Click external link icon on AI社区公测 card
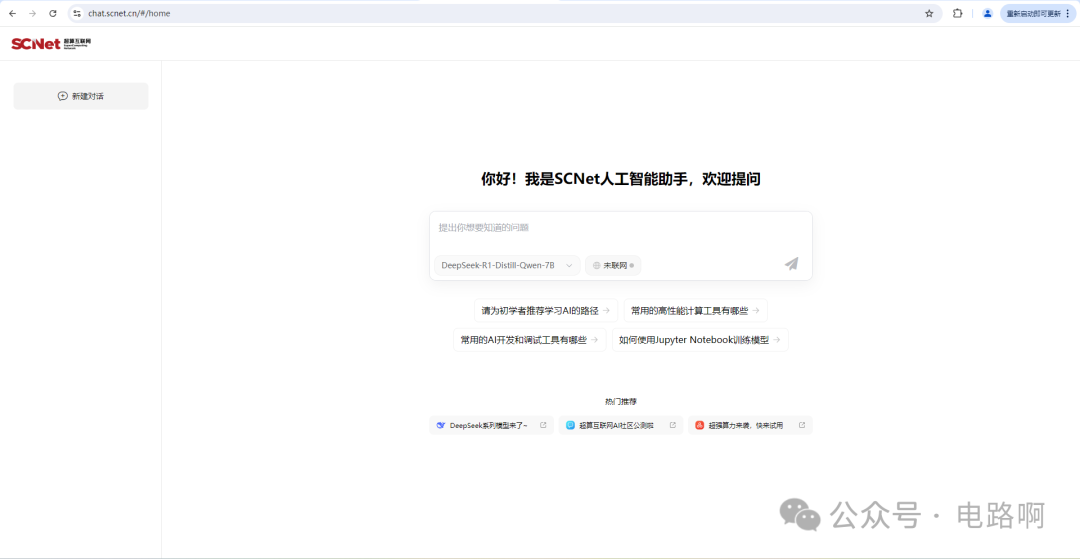 672,425
